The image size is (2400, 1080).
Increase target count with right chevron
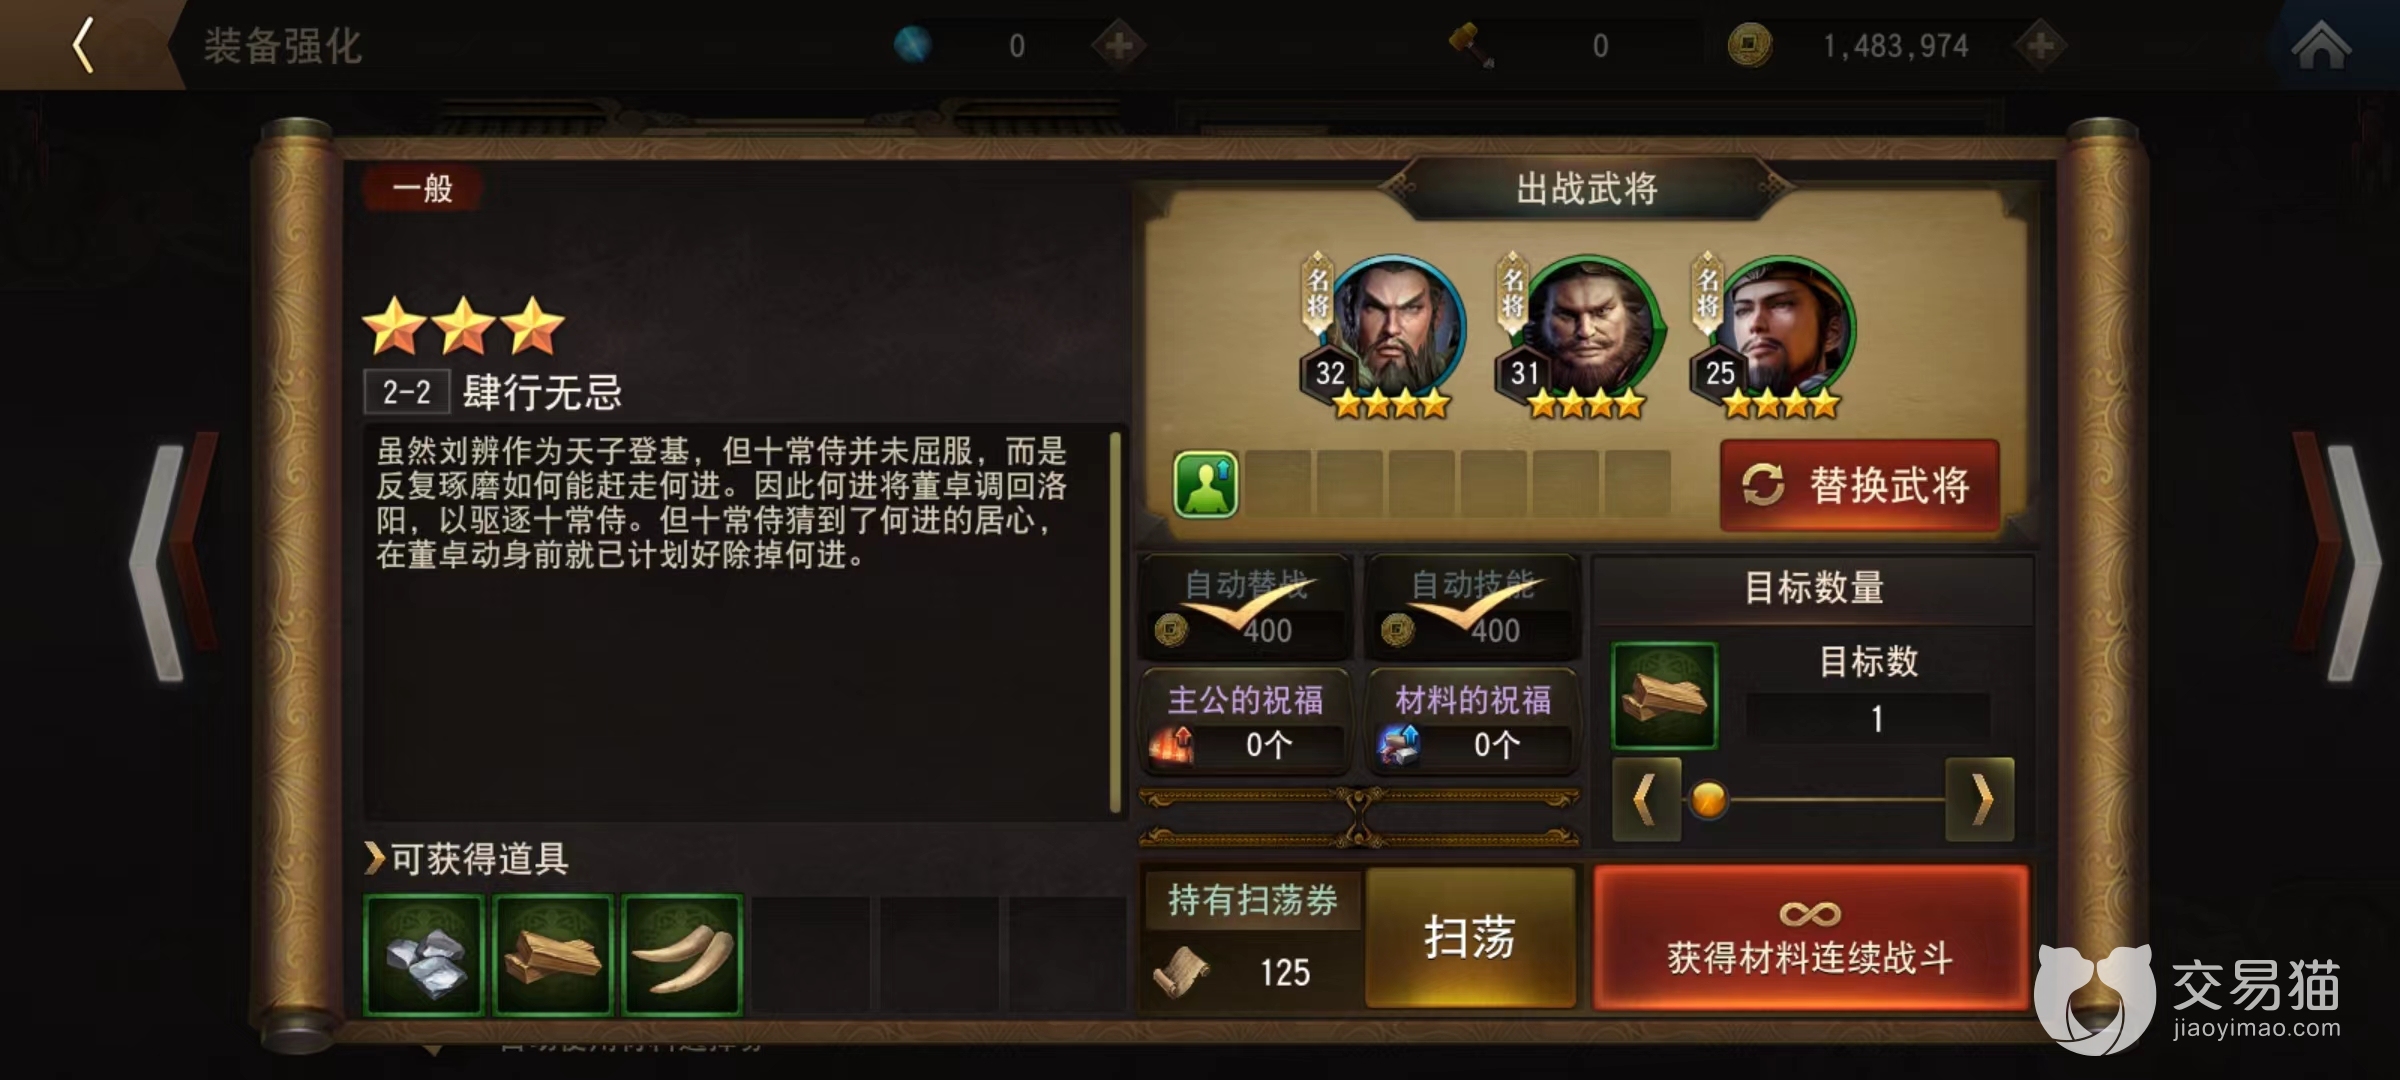(x=1980, y=800)
